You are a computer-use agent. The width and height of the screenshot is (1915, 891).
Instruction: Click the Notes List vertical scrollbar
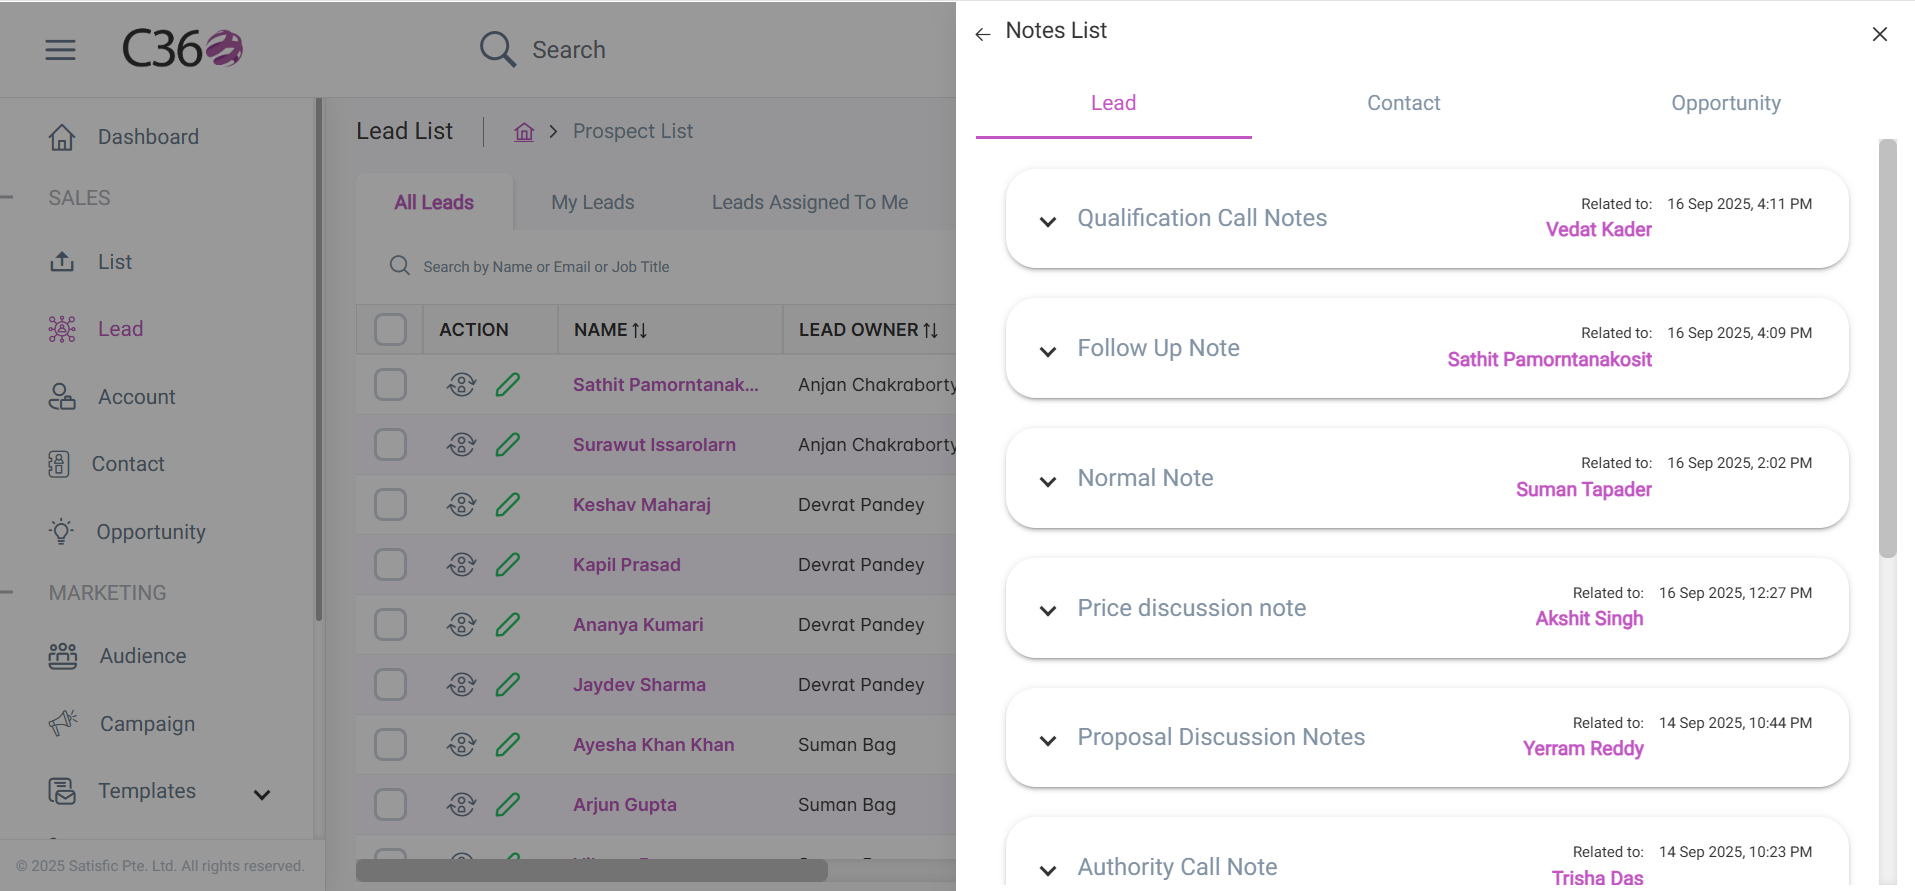point(1887,348)
